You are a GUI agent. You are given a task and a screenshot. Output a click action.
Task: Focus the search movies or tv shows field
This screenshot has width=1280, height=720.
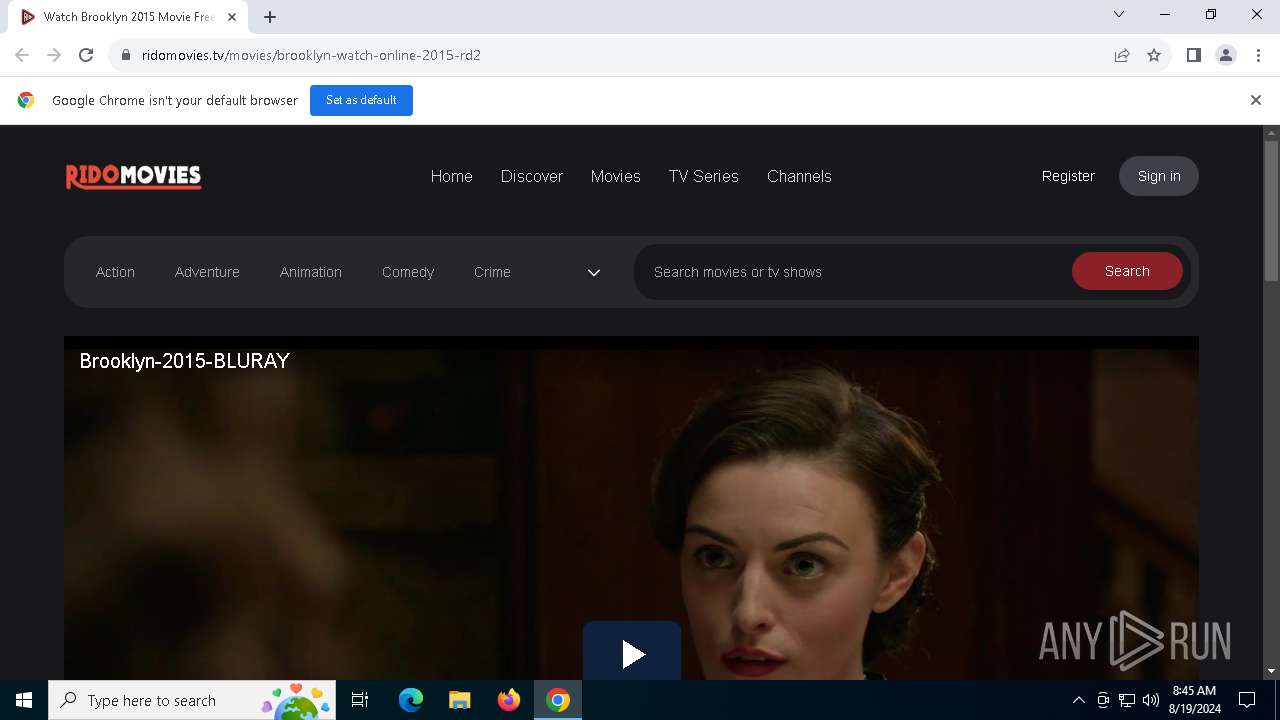coord(853,272)
